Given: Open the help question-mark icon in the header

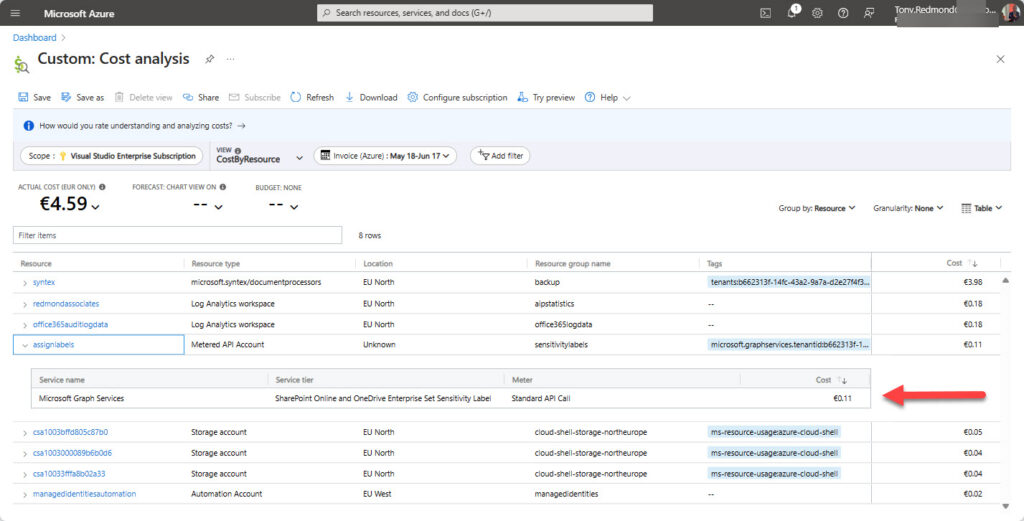Looking at the screenshot, I should tap(843, 13).
